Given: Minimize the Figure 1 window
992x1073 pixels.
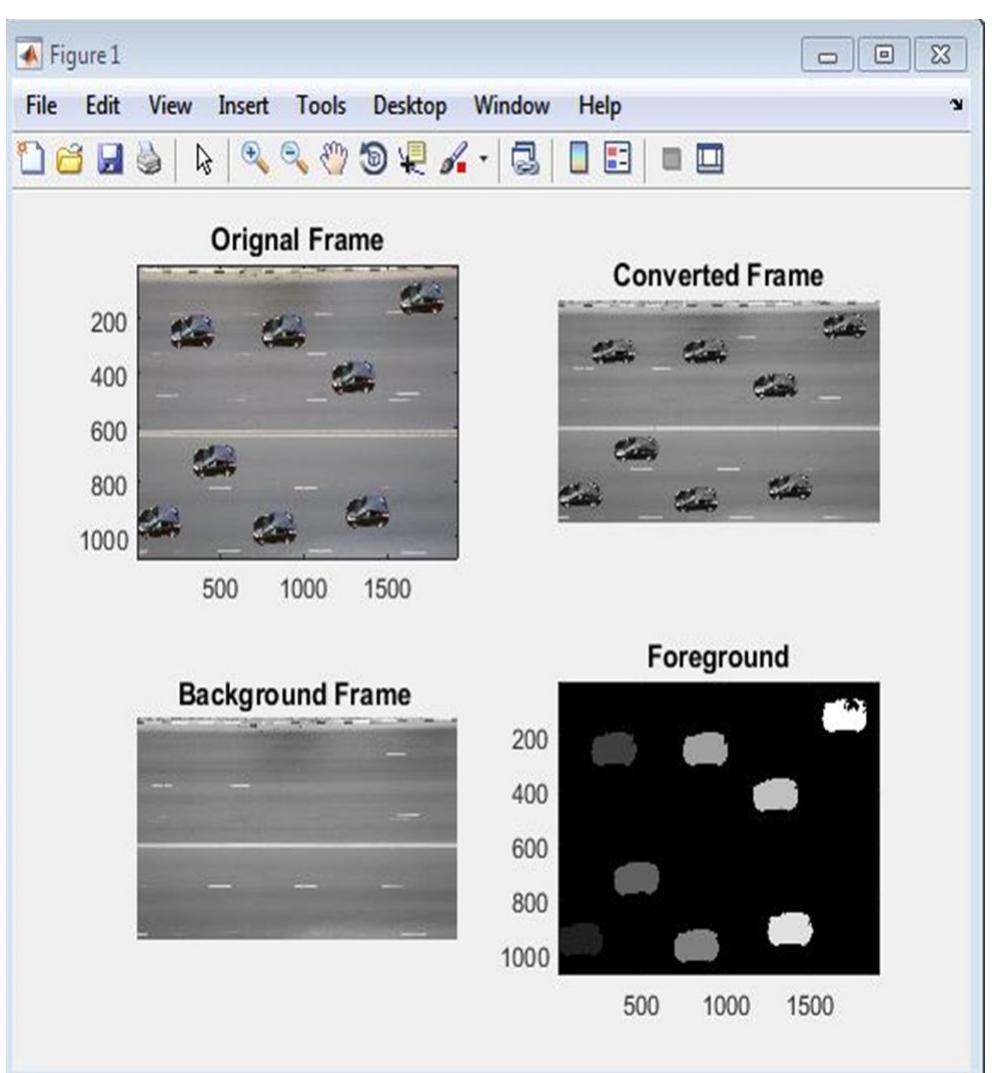Looking at the screenshot, I should pyautogui.click(x=828, y=55).
